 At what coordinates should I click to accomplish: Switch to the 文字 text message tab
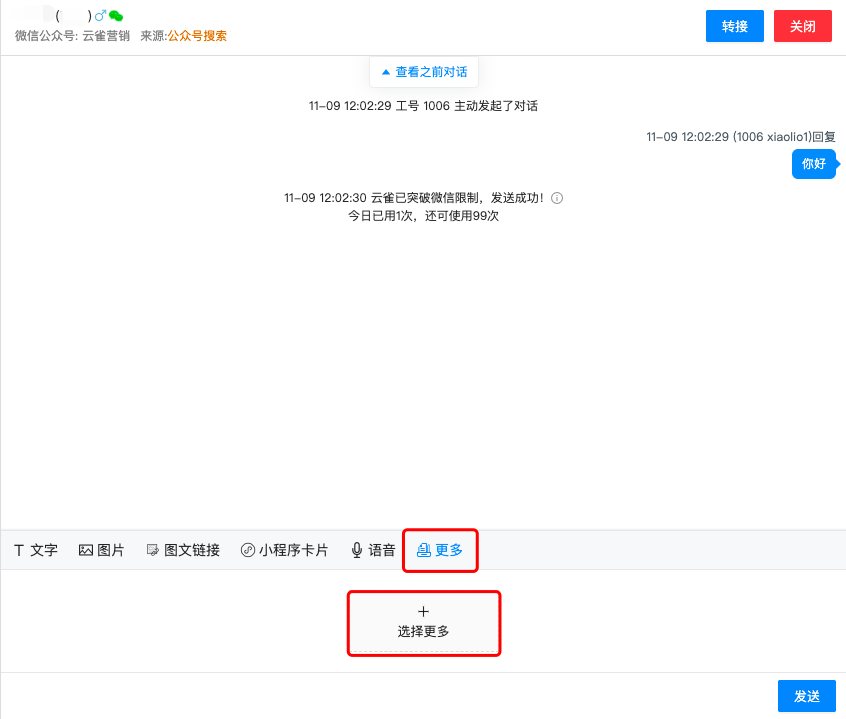35,549
